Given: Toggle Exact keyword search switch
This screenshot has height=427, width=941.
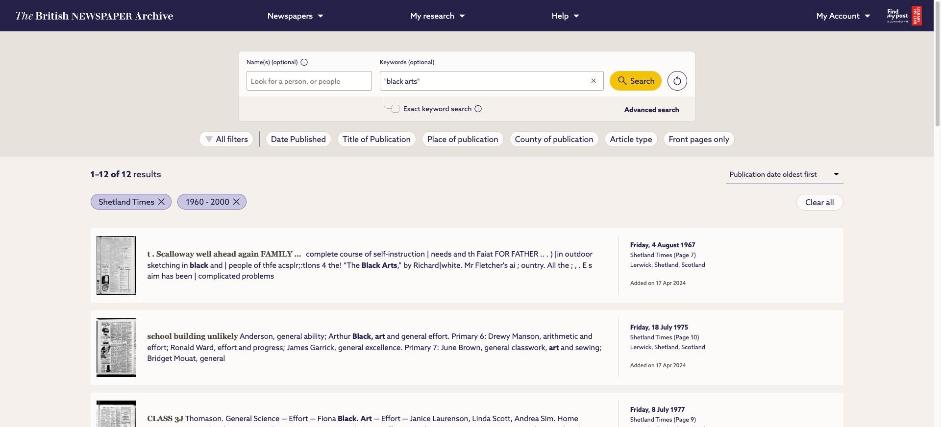Looking at the screenshot, I should [392, 109].
